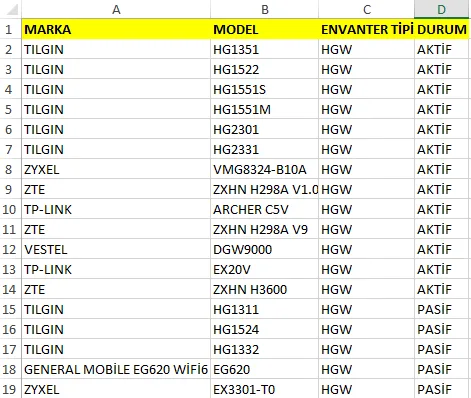
Task: Select the PASİF cell in row 15
Action: tap(441, 309)
